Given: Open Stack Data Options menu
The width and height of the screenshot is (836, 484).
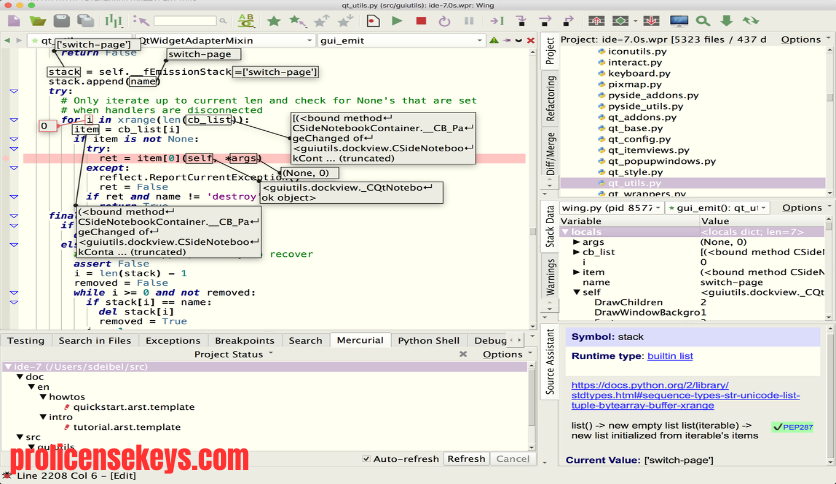Looking at the screenshot, I should [x=806, y=207].
